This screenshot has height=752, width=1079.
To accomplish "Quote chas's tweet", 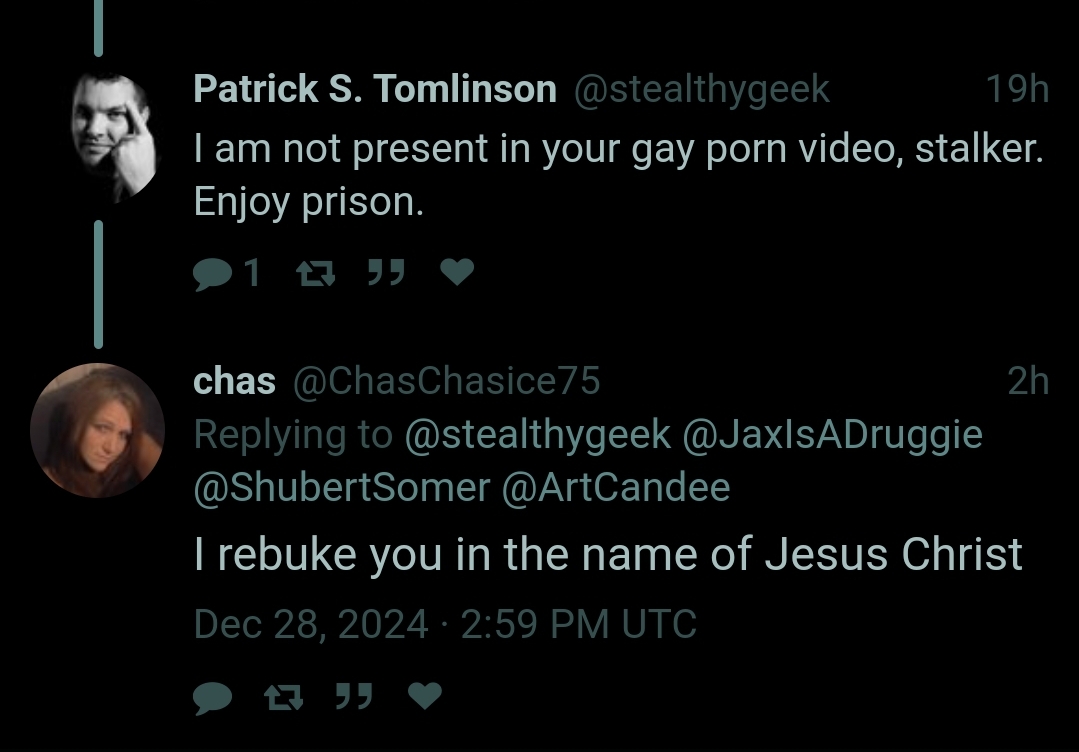I will point(354,696).
